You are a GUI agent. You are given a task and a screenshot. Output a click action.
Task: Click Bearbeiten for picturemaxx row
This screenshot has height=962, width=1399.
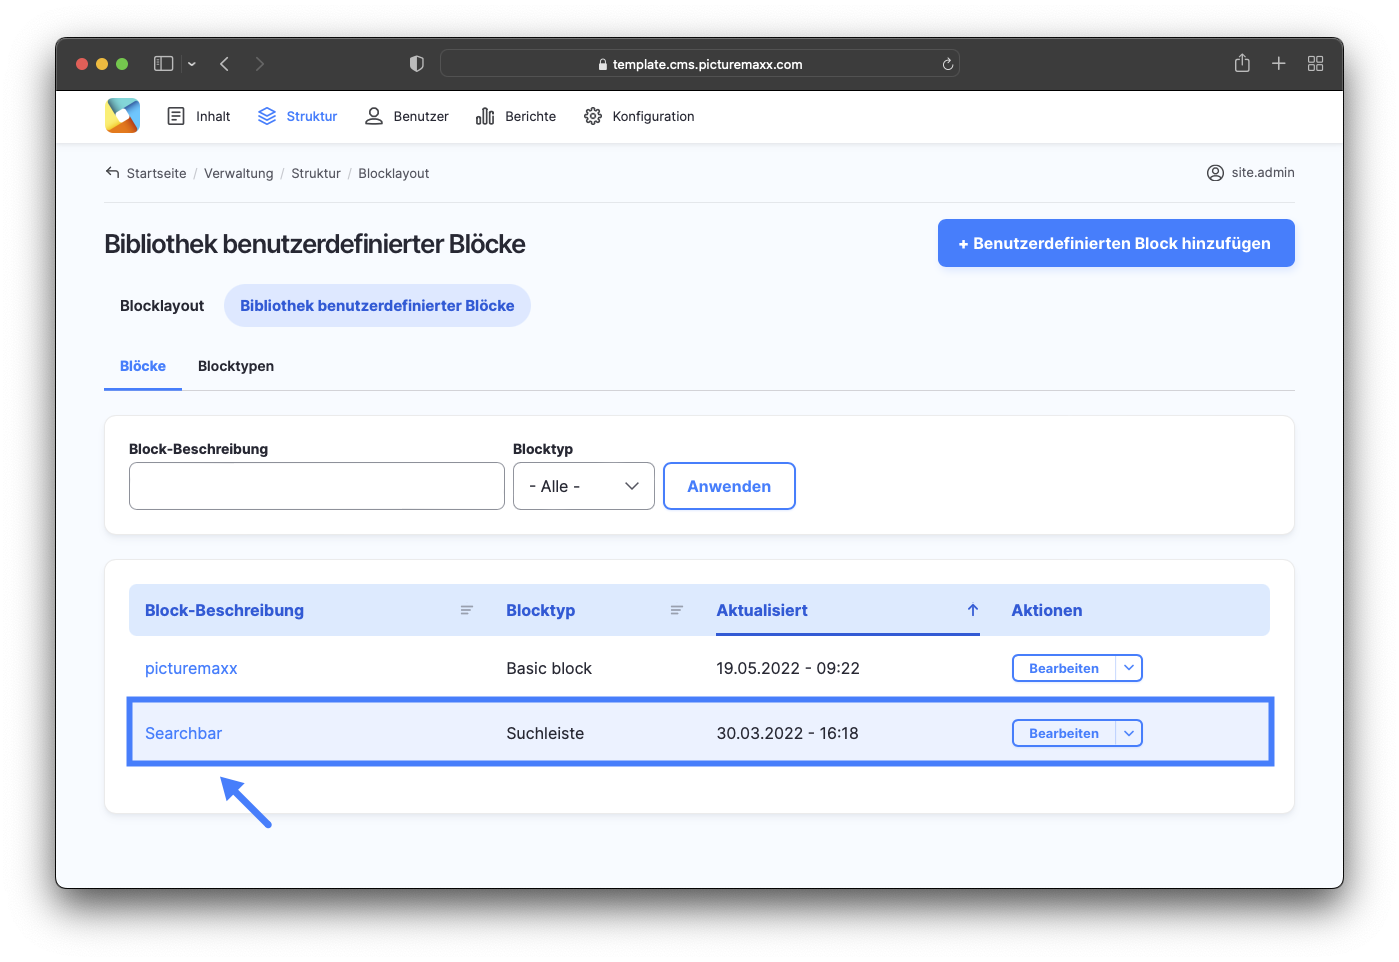click(1064, 668)
